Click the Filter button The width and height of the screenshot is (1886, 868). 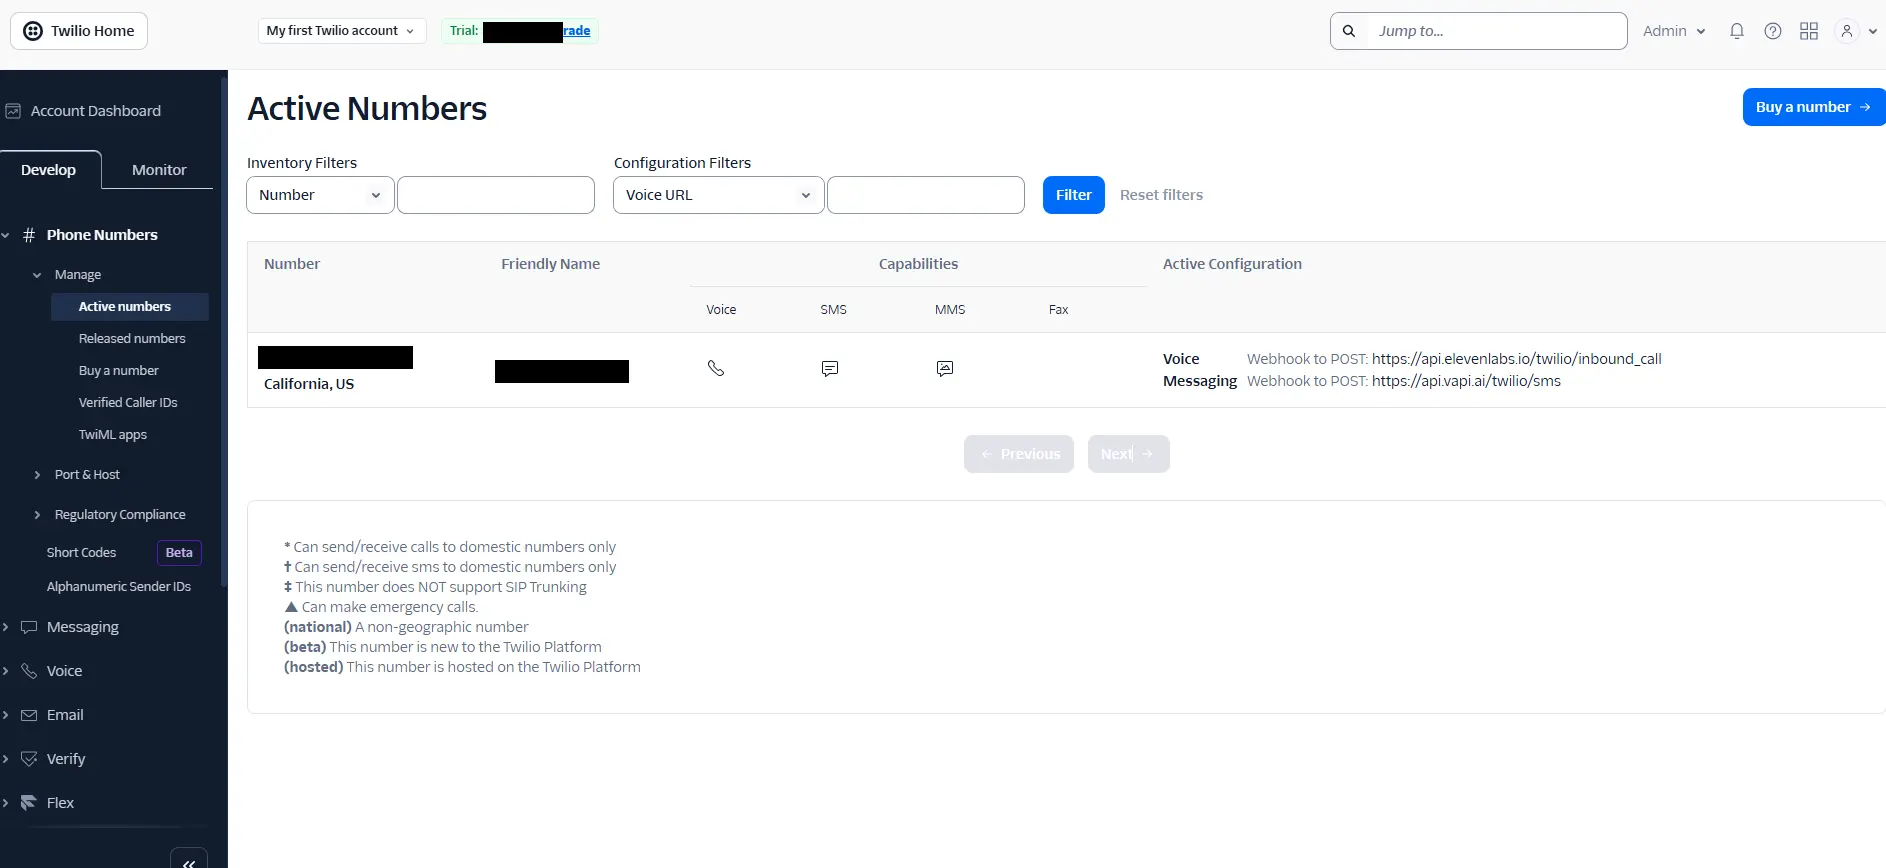(x=1074, y=195)
